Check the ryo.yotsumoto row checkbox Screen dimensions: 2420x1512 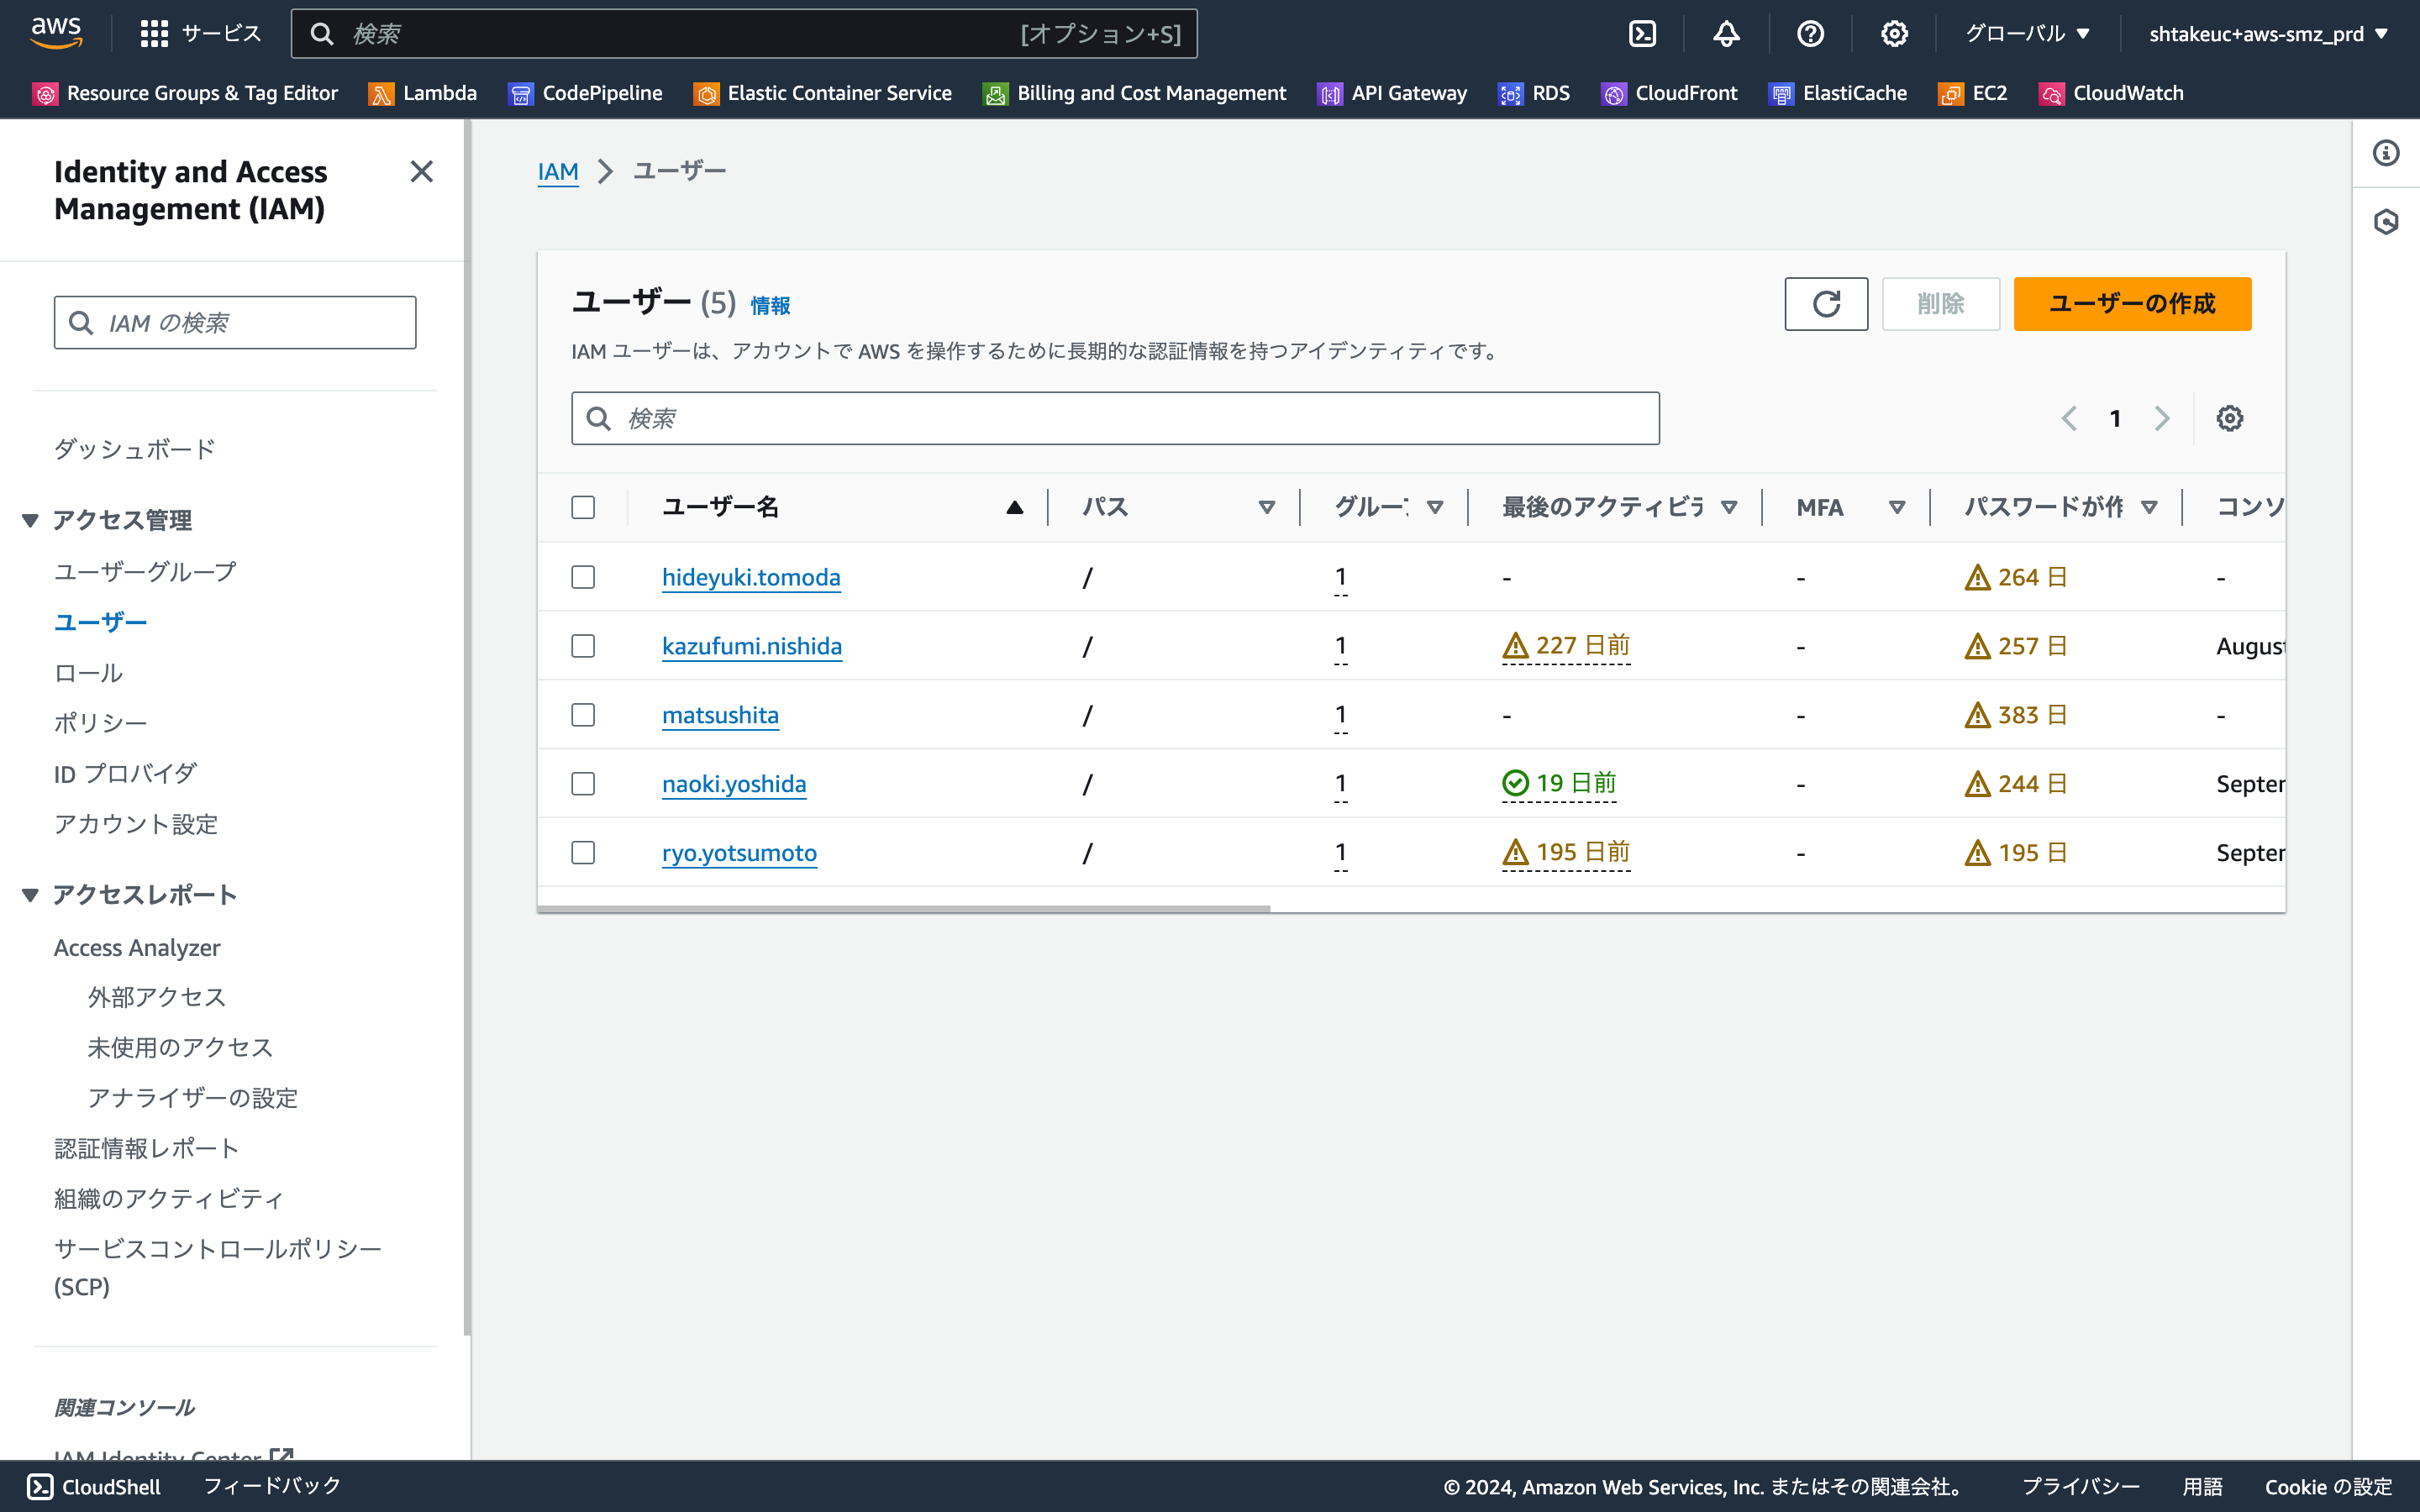583,853
